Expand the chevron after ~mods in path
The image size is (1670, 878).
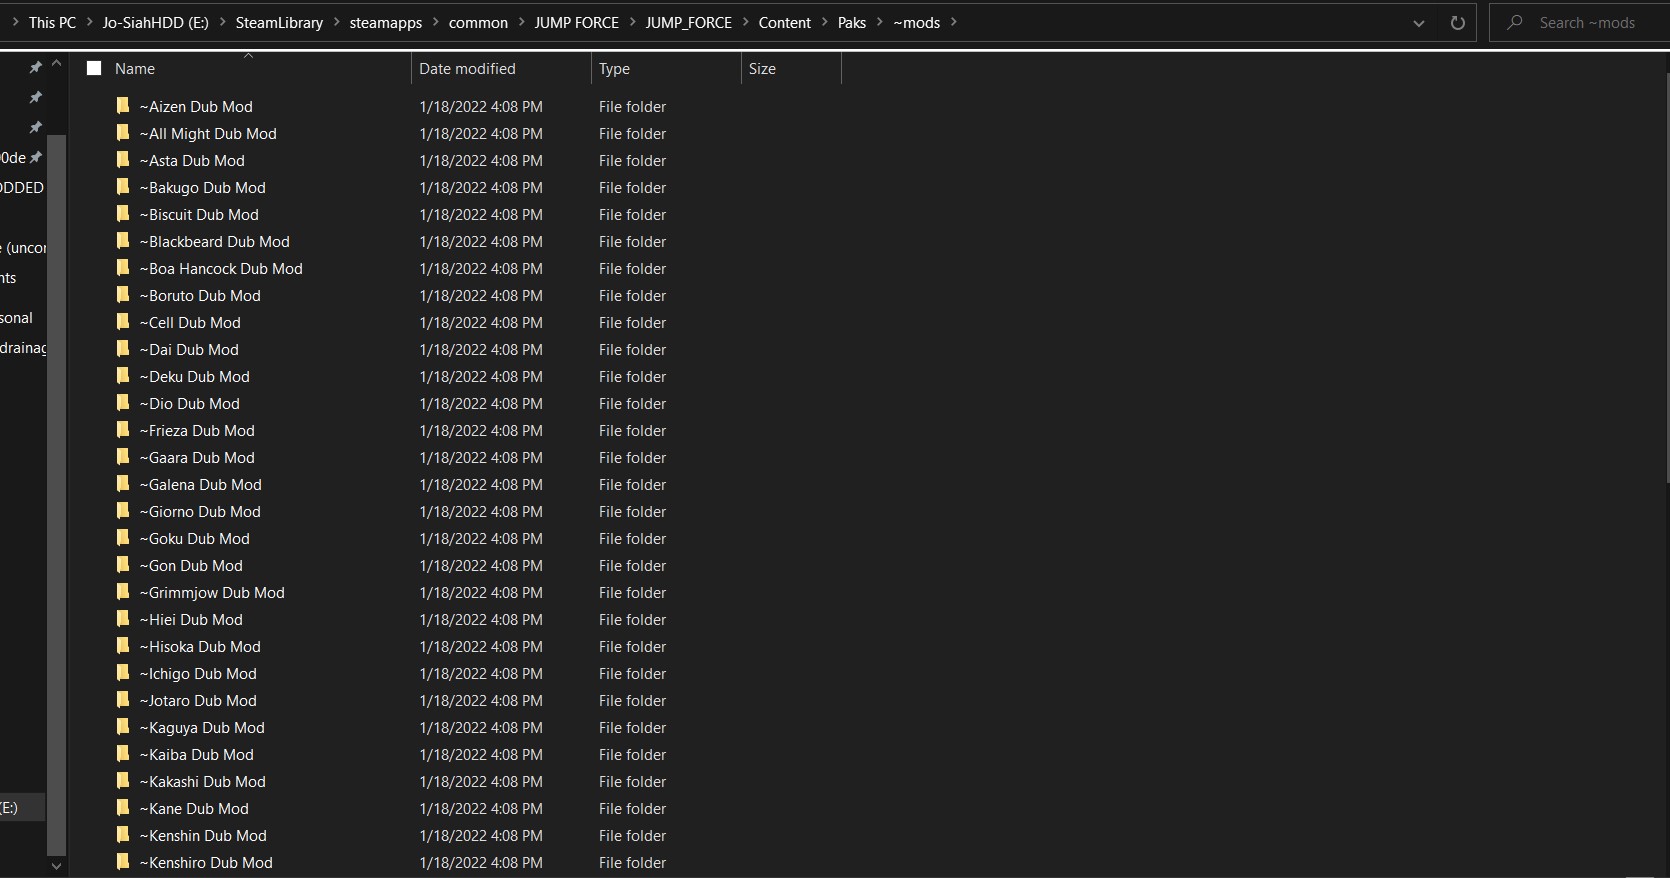pos(954,22)
